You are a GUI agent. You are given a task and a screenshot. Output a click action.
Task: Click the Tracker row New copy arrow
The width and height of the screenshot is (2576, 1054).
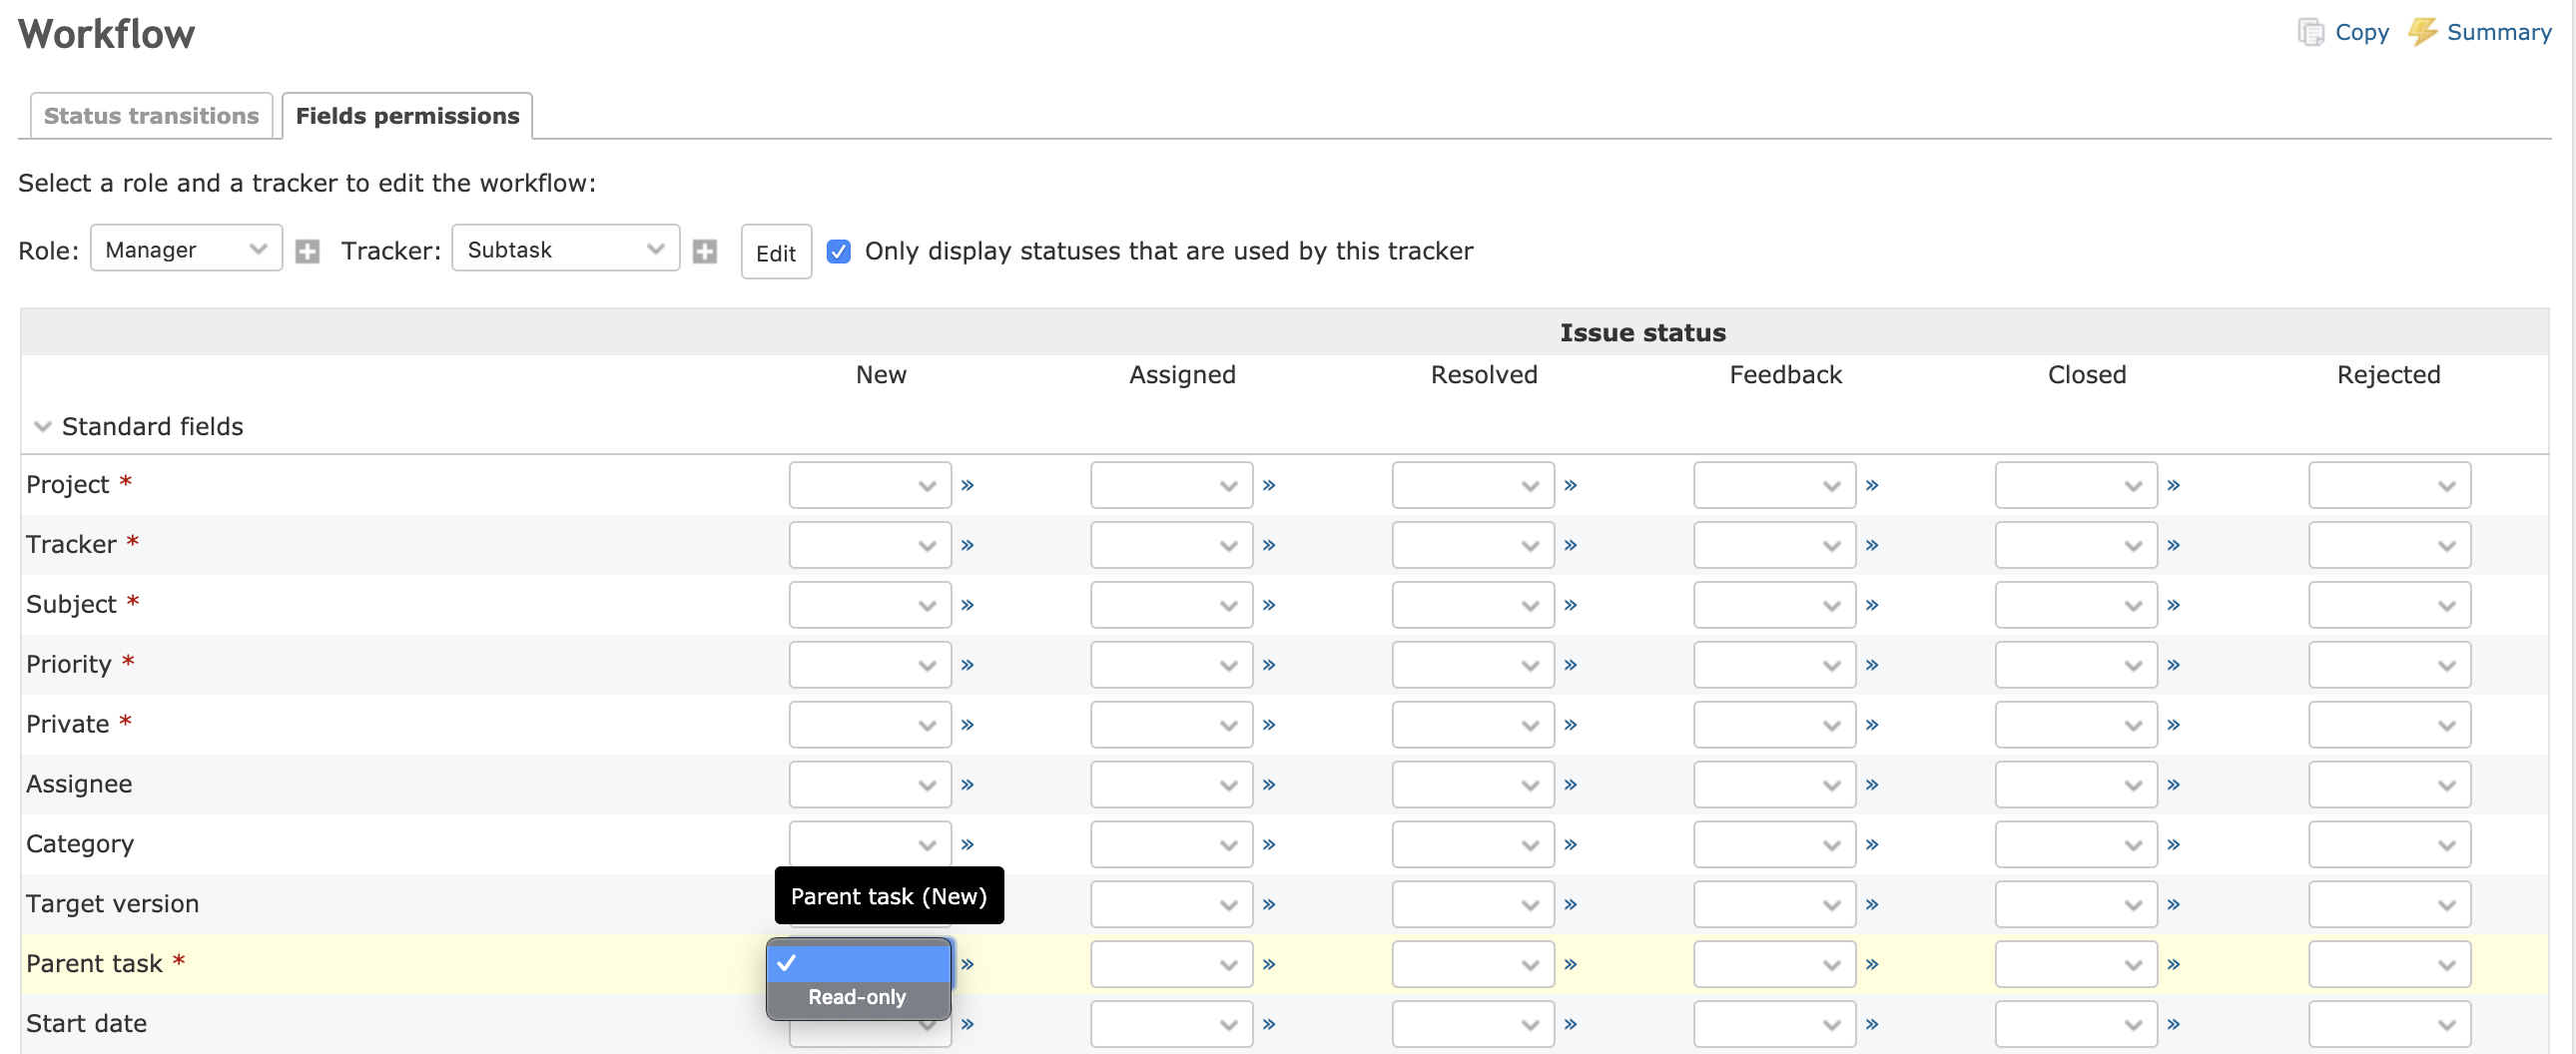point(967,545)
